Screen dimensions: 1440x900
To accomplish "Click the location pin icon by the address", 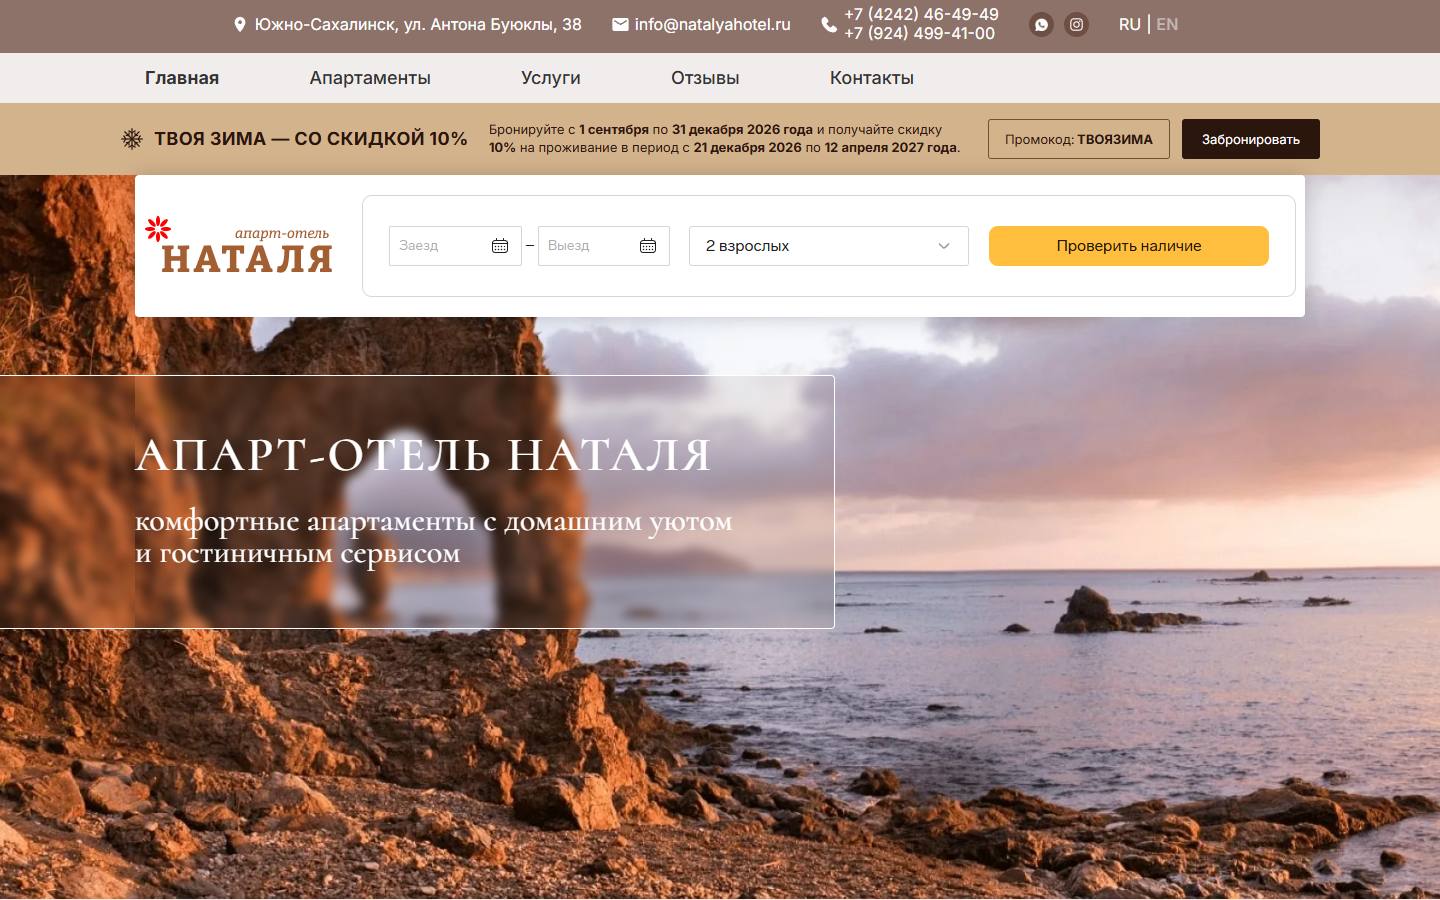I will point(240,25).
